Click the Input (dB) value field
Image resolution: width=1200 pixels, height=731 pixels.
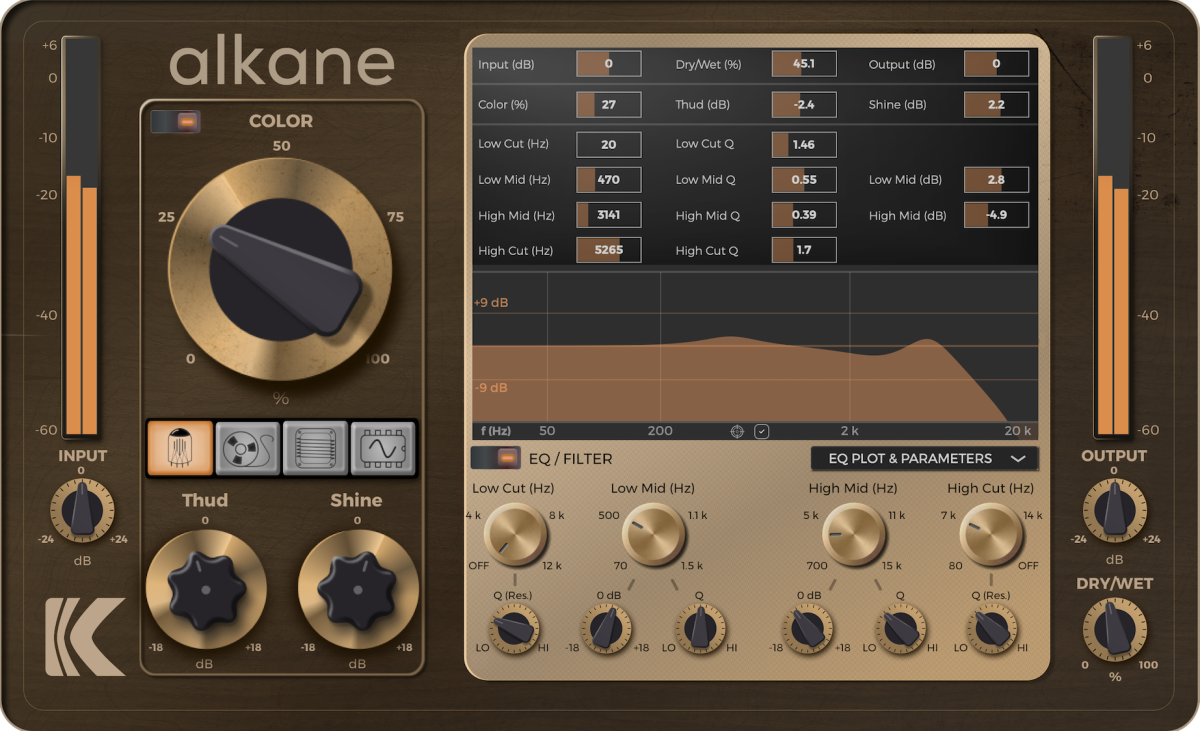click(x=608, y=64)
